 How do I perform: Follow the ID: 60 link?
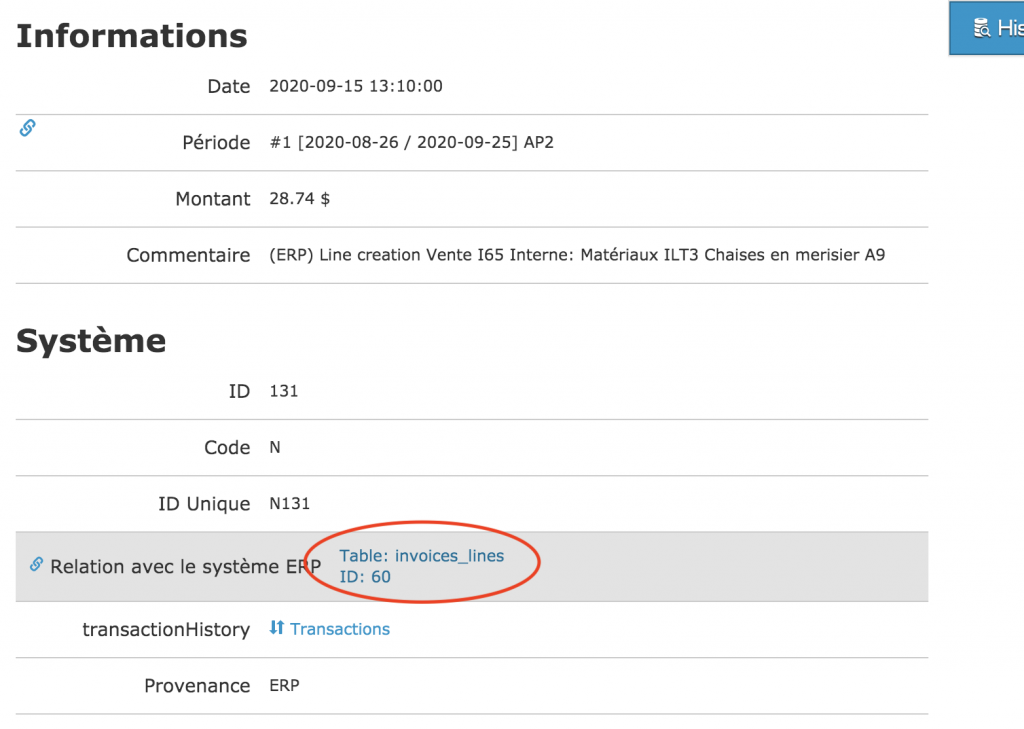365,577
